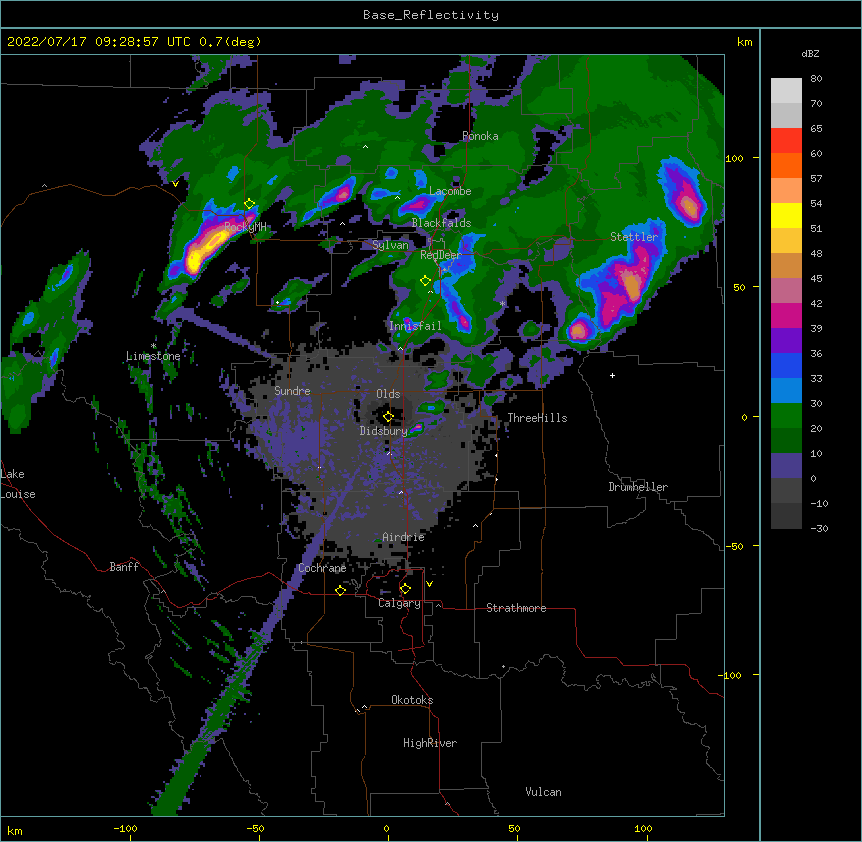Click the 80 value atop the dBZ scale
The width and height of the screenshot is (862, 842).
tap(816, 79)
